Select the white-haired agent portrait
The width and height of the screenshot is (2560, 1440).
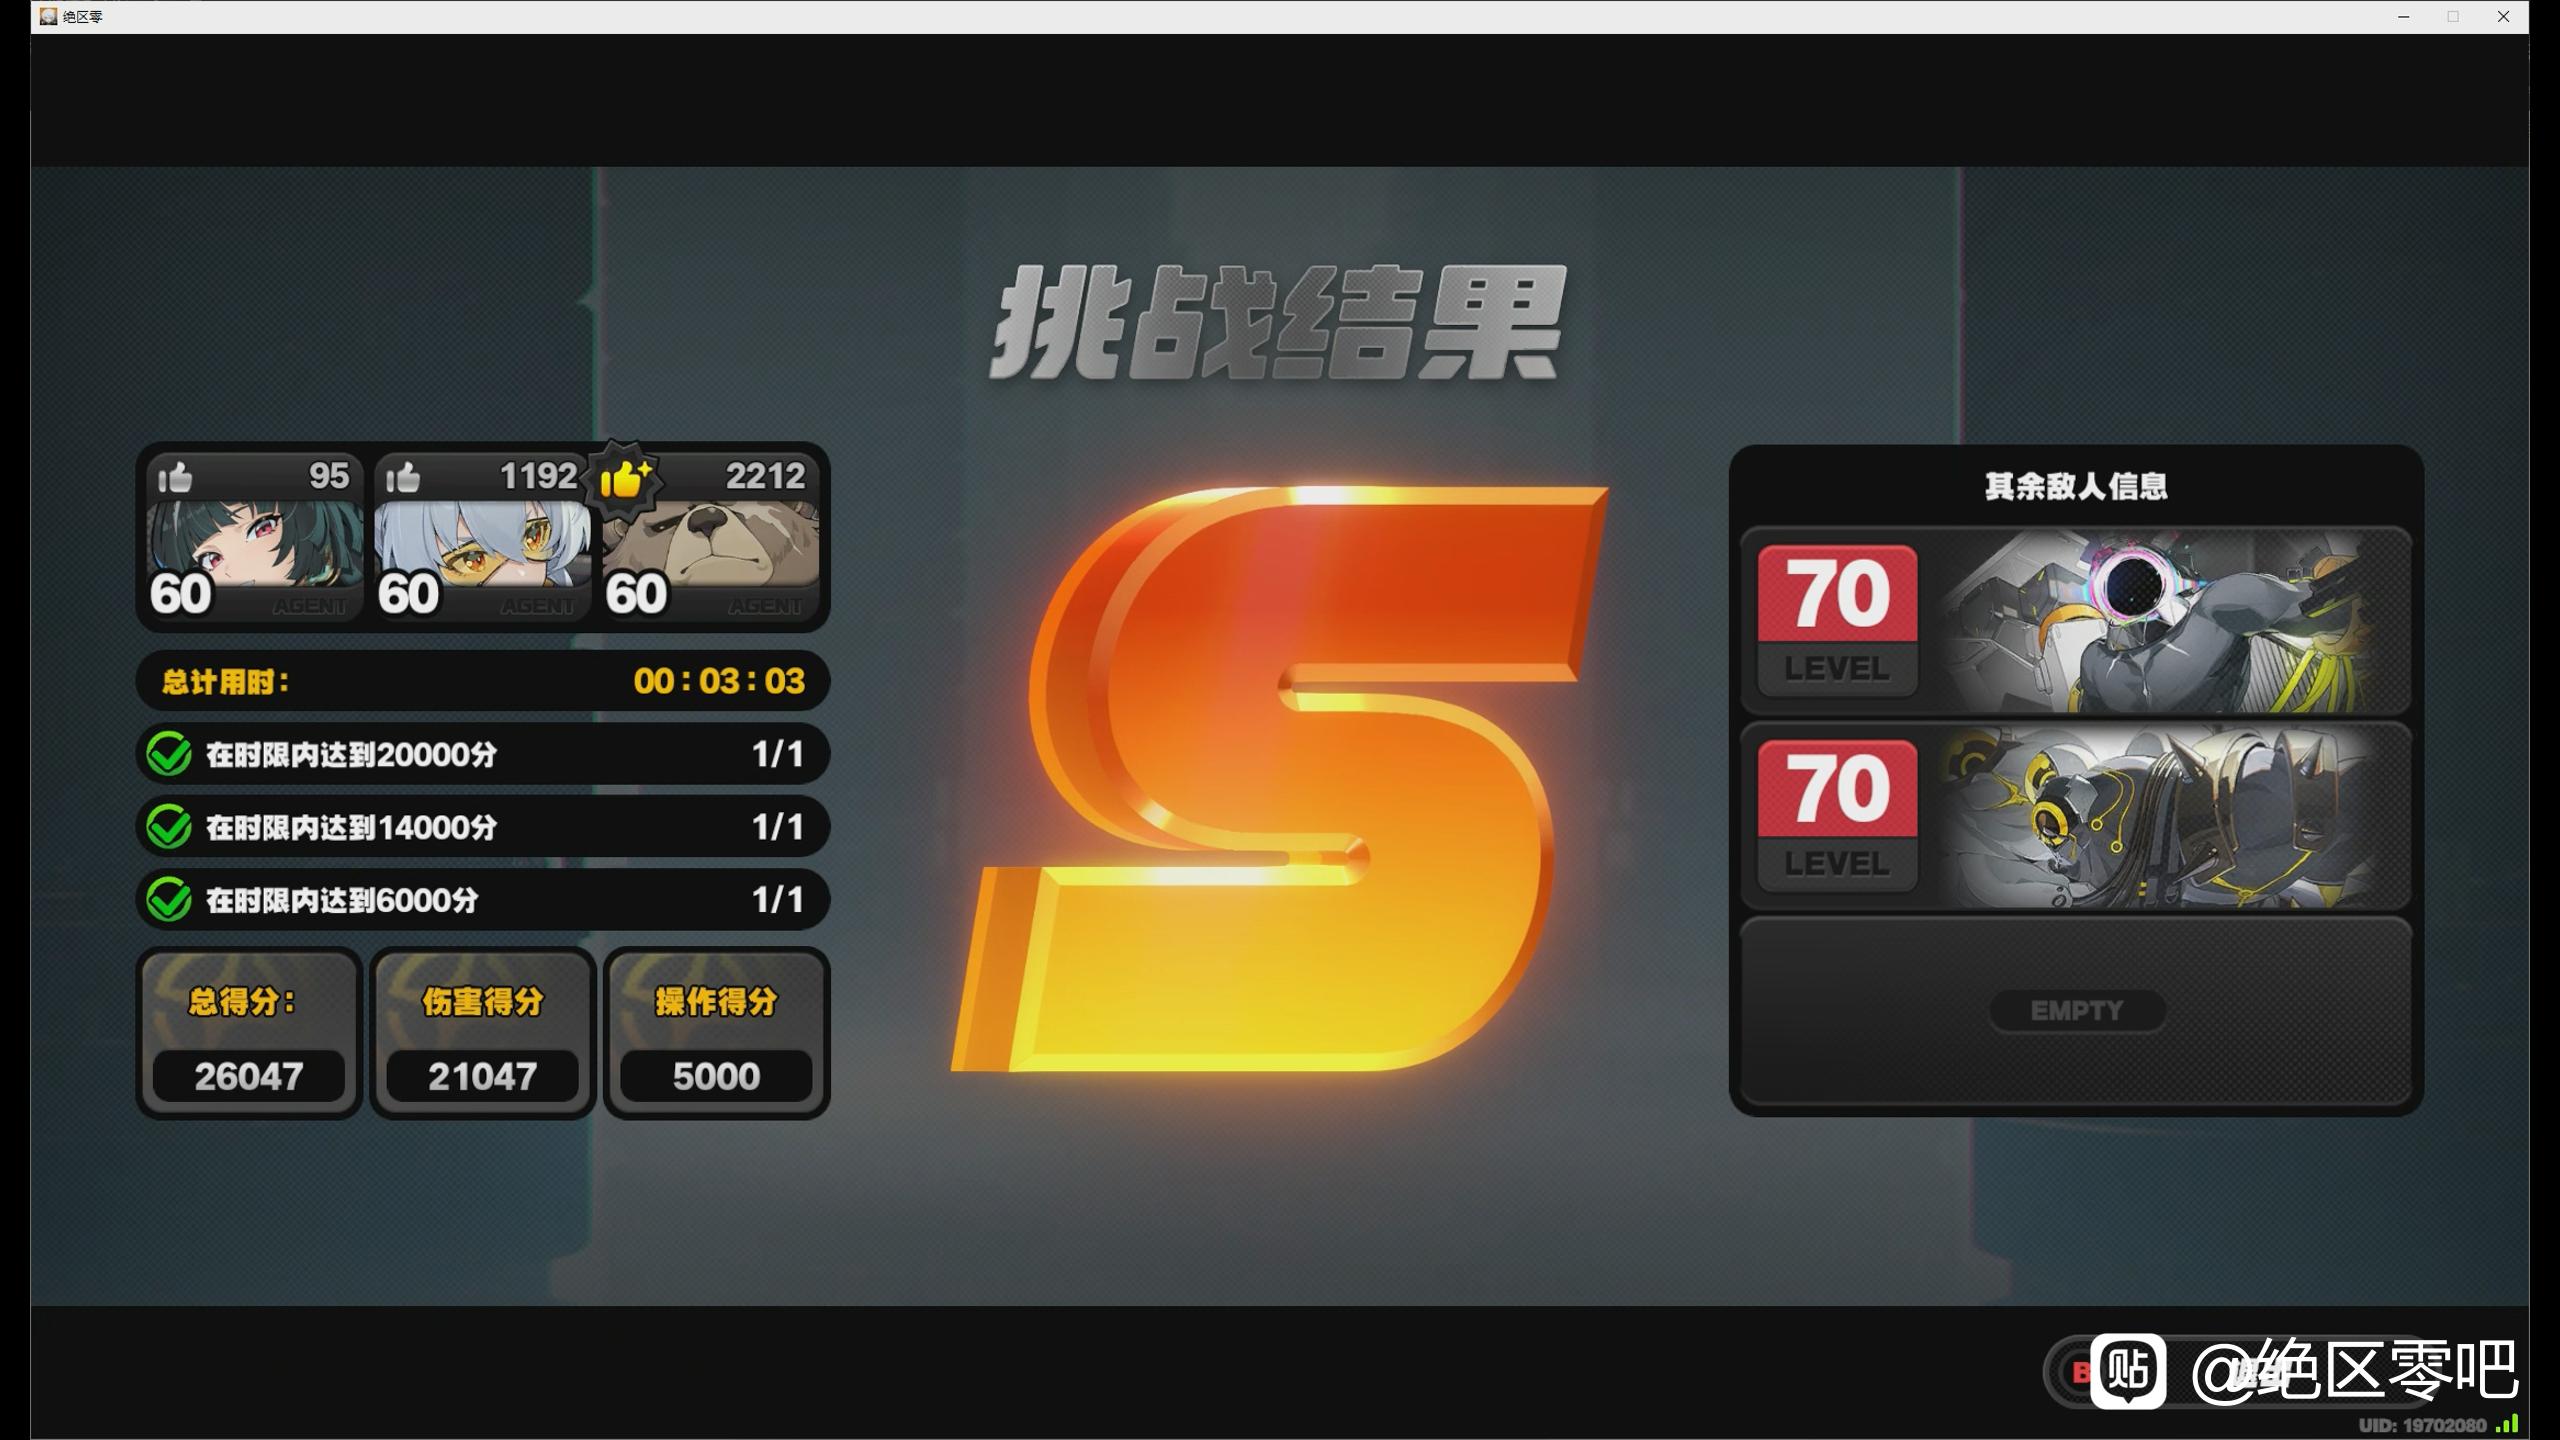tap(482, 537)
